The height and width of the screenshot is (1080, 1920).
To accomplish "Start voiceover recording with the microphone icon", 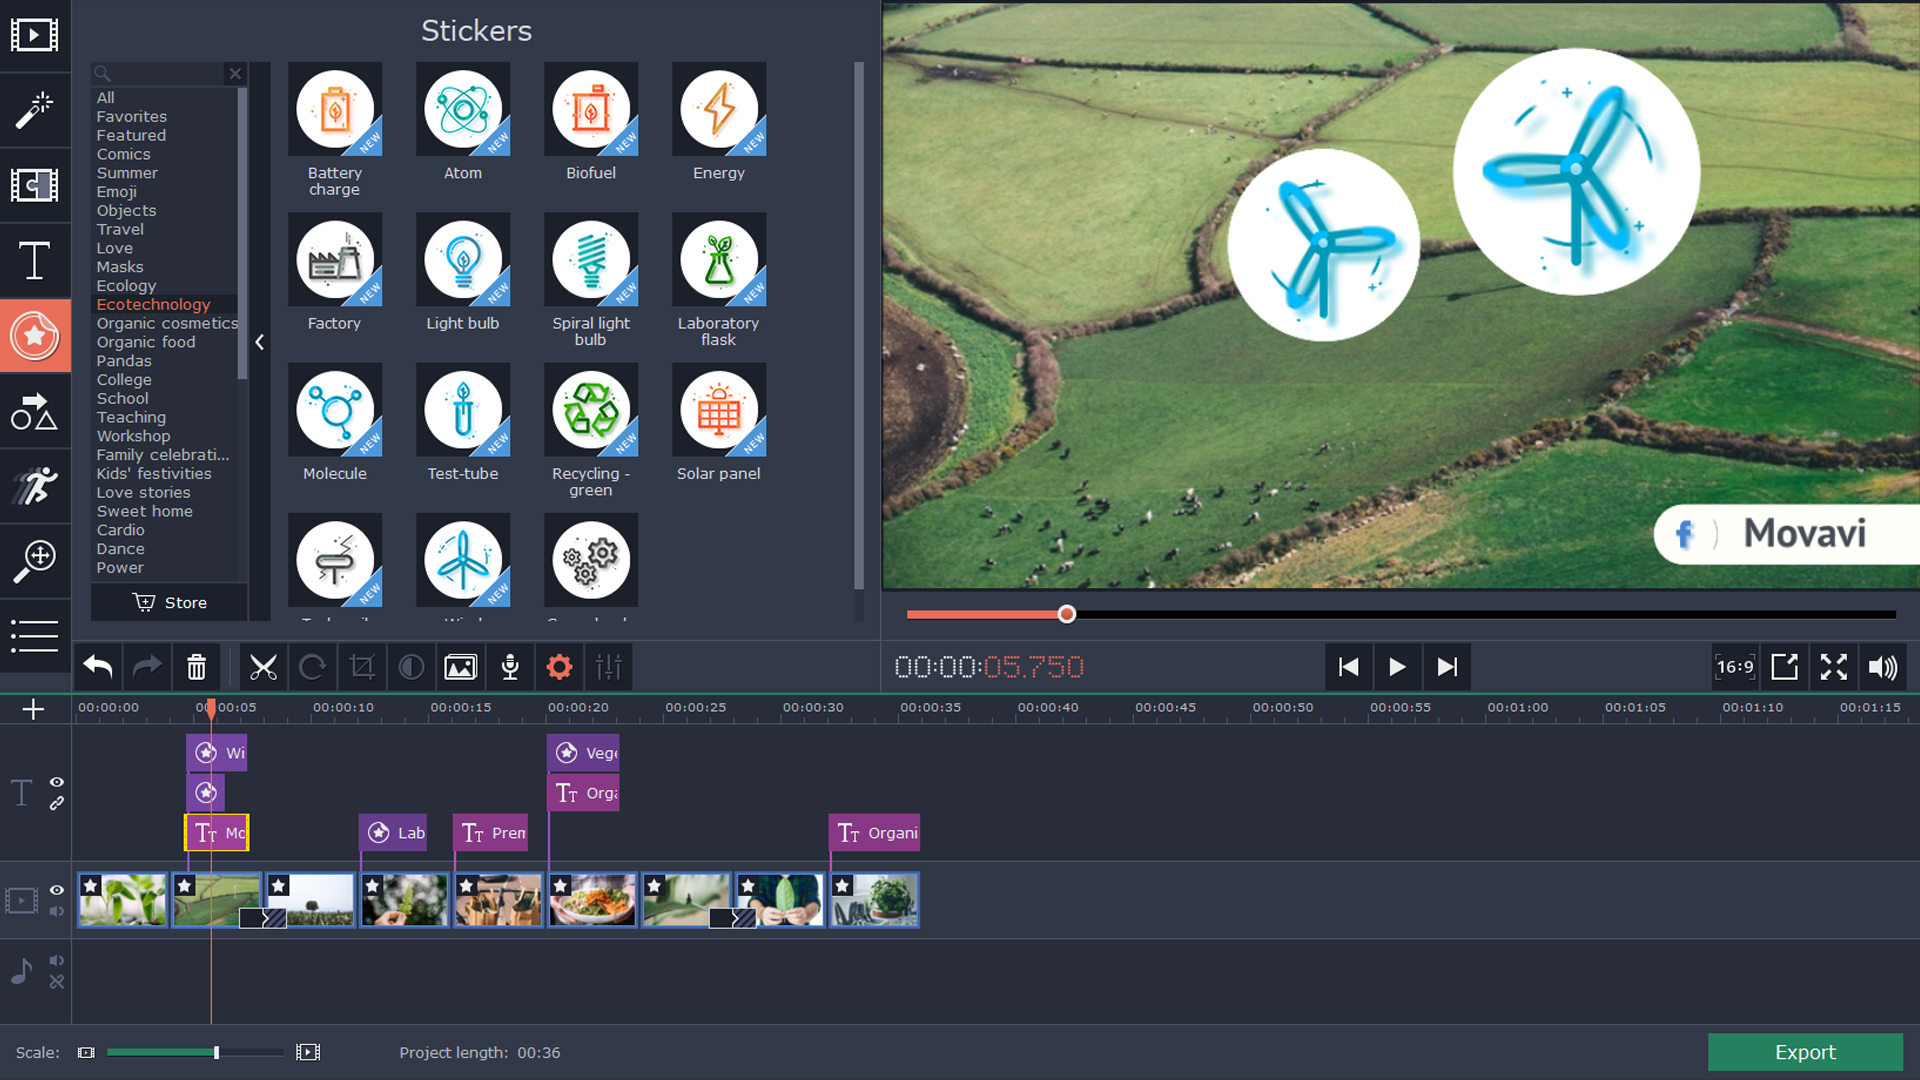I will coord(510,666).
